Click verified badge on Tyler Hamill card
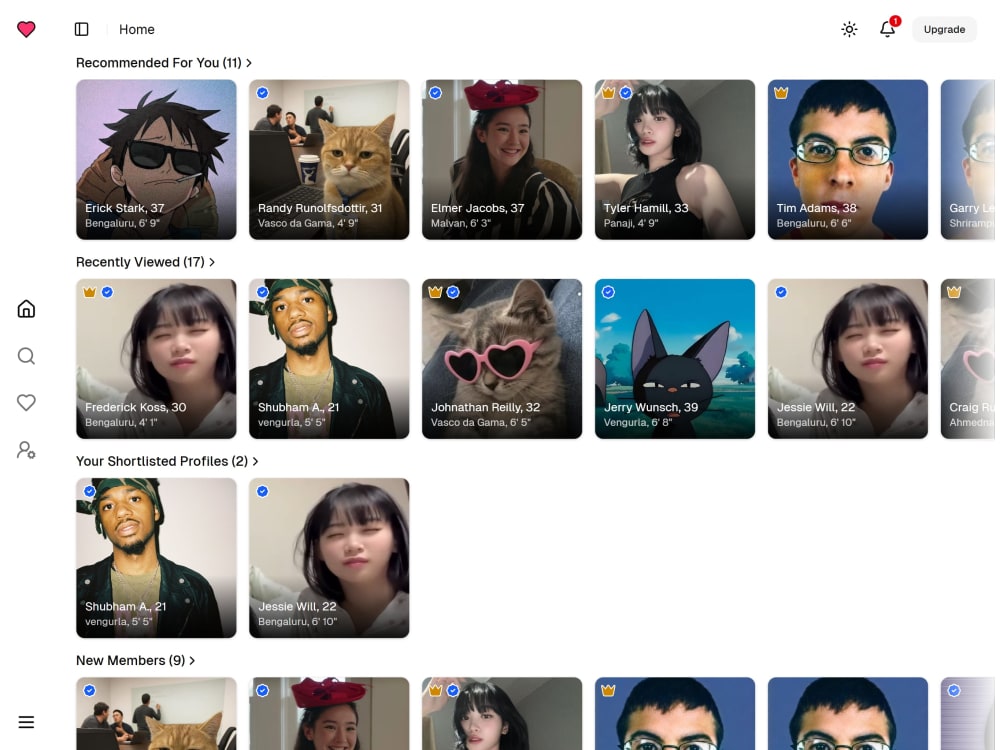Screen dimensions: 1000x750 coord(626,93)
